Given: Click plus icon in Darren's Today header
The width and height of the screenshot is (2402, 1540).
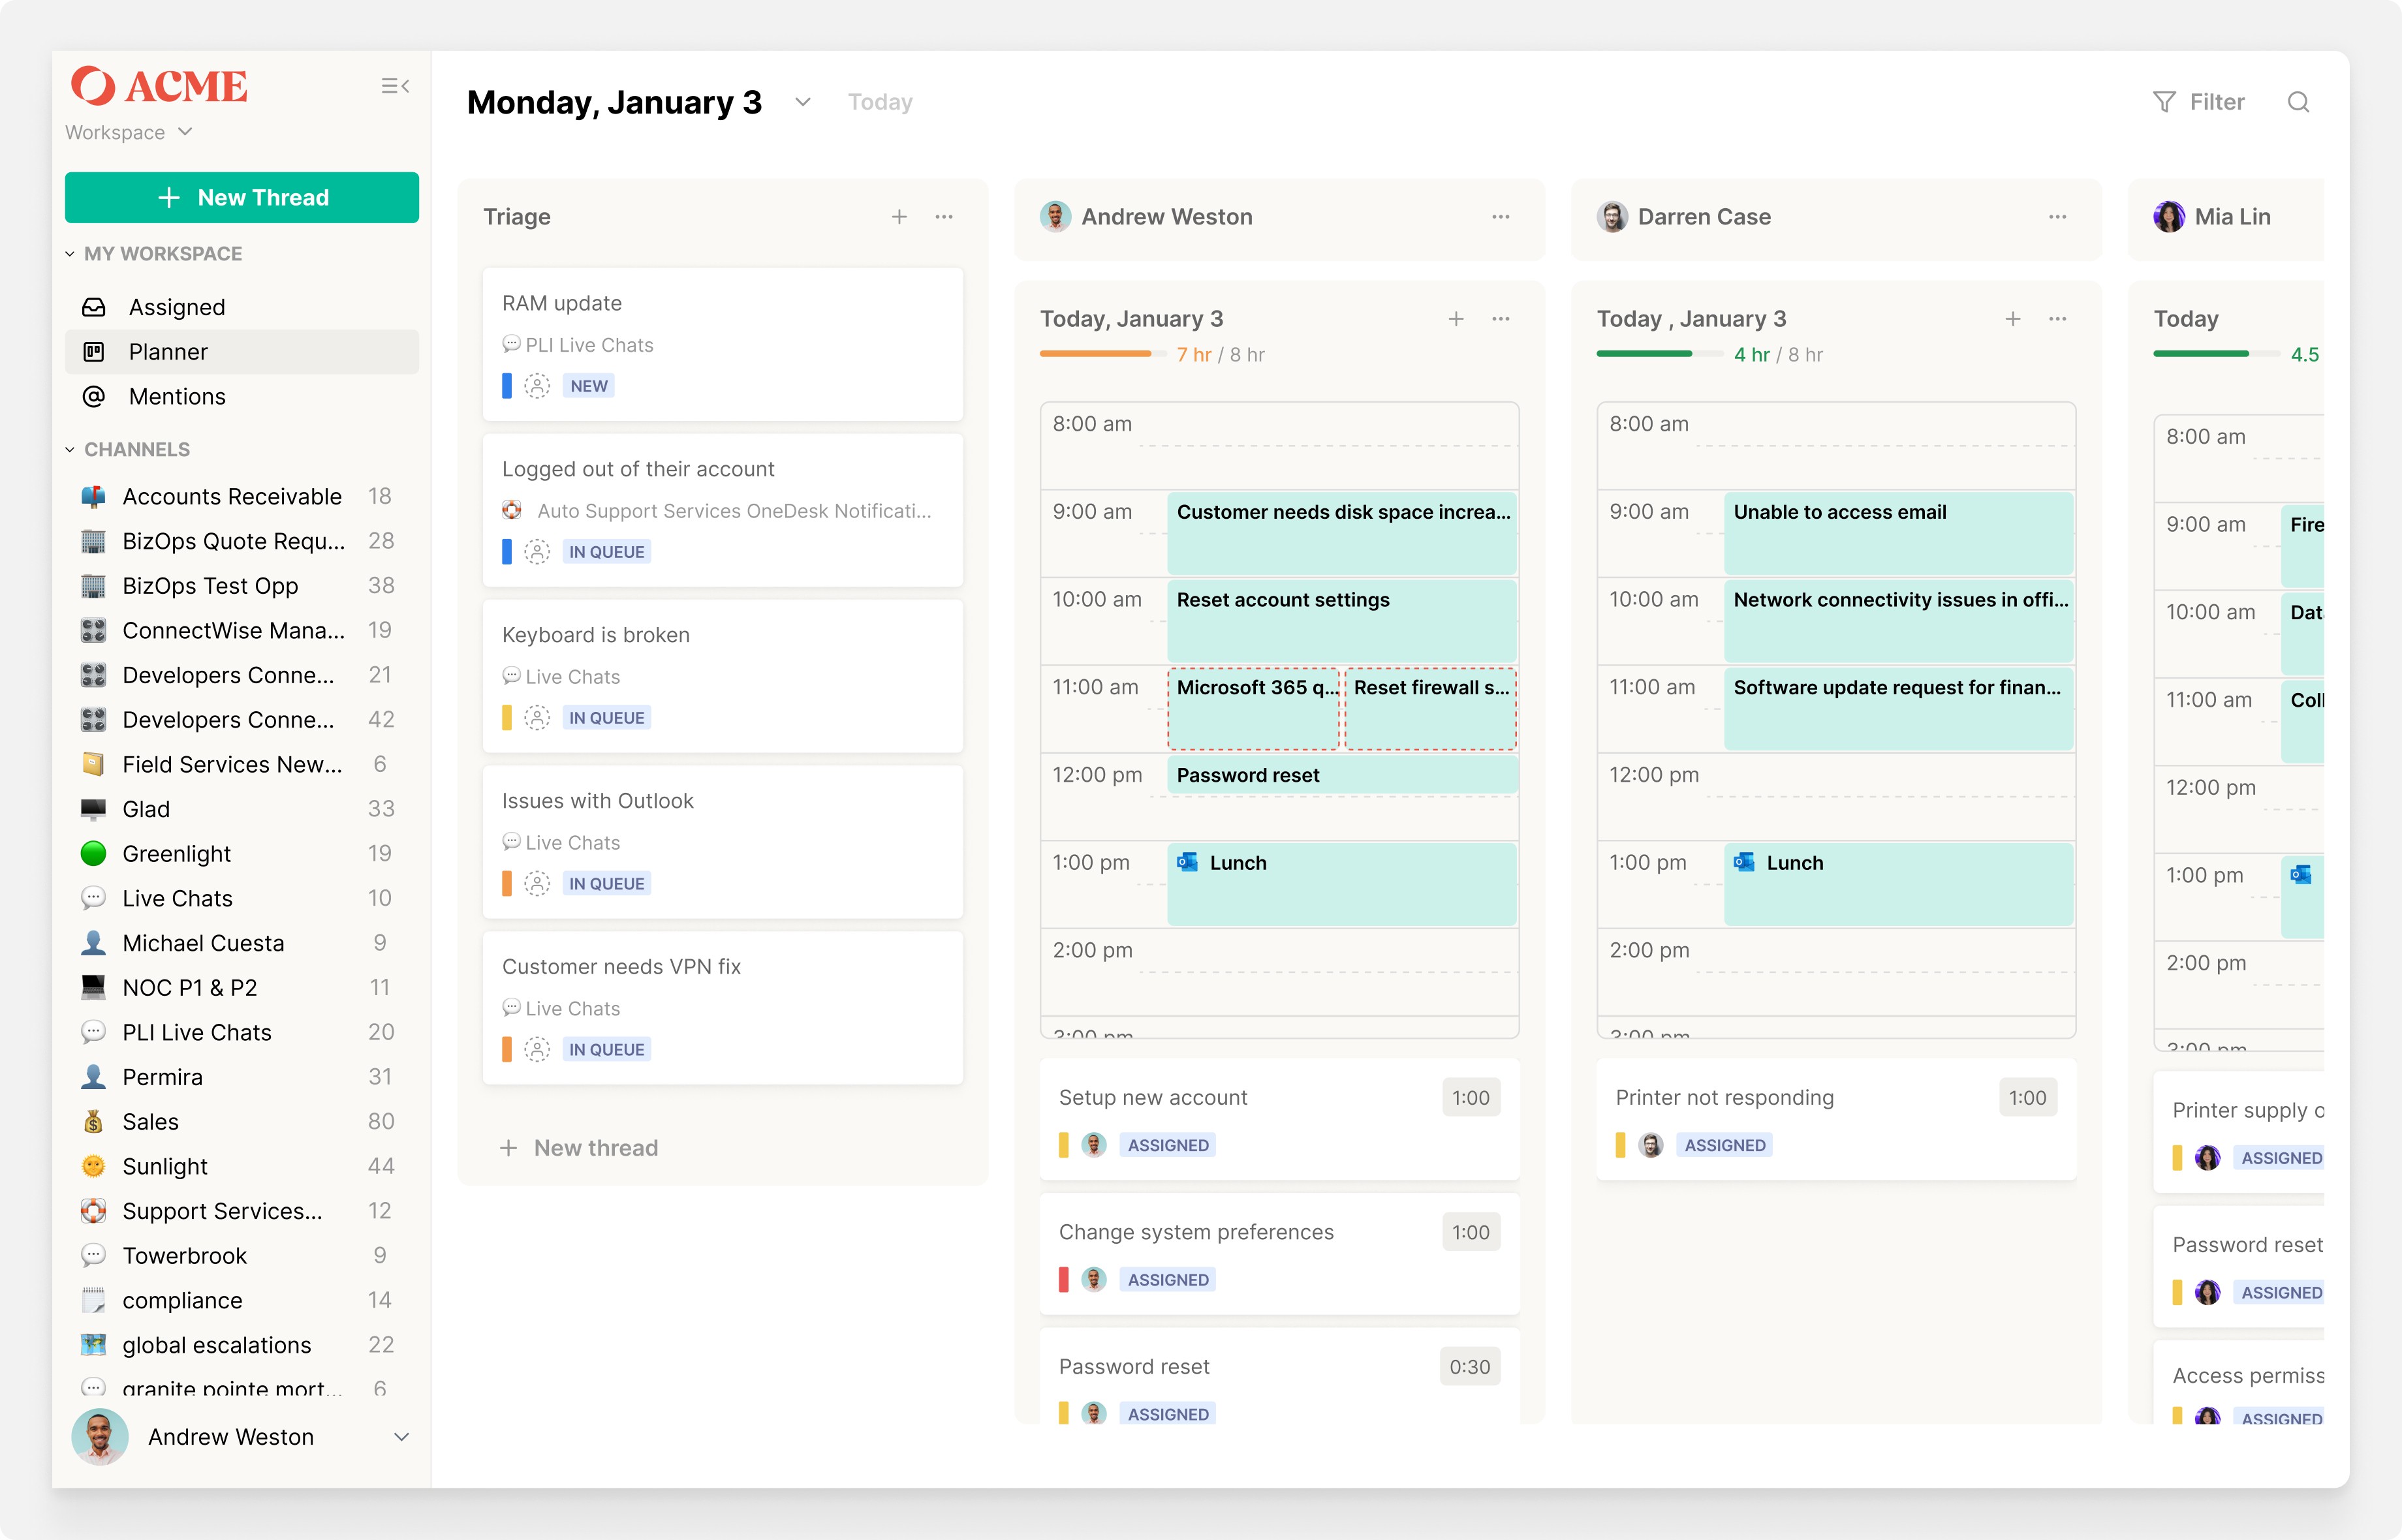Looking at the screenshot, I should click(x=2012, y=319).
